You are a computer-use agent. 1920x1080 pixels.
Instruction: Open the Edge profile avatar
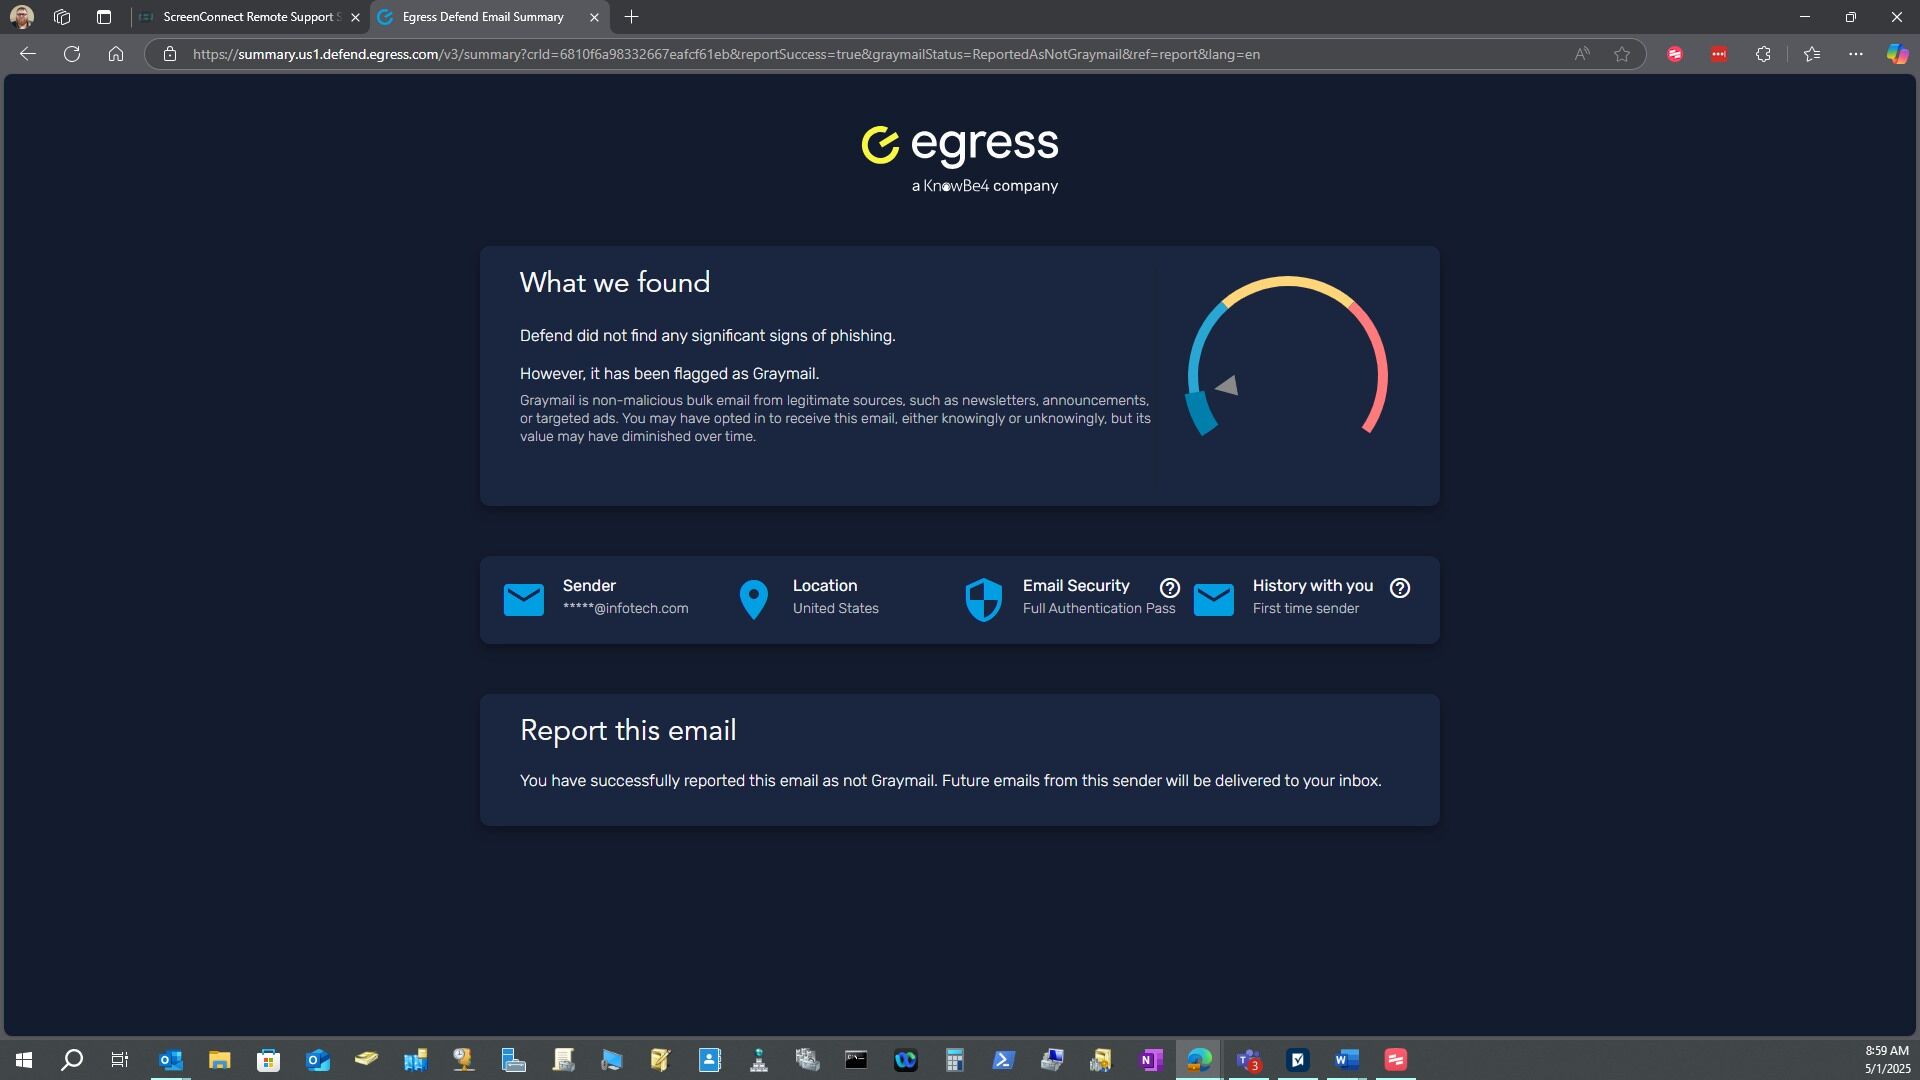click(22, 17)
